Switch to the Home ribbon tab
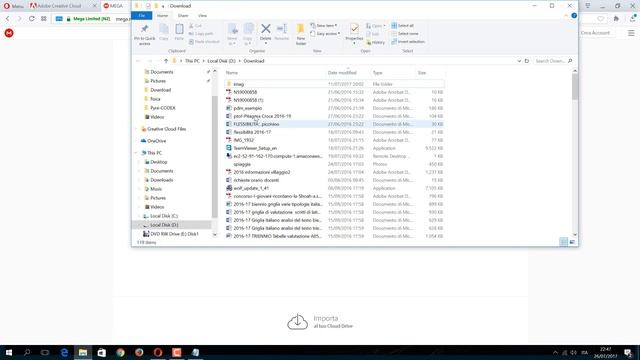This screenshot has height=360, width=640. tap(162, 16)
